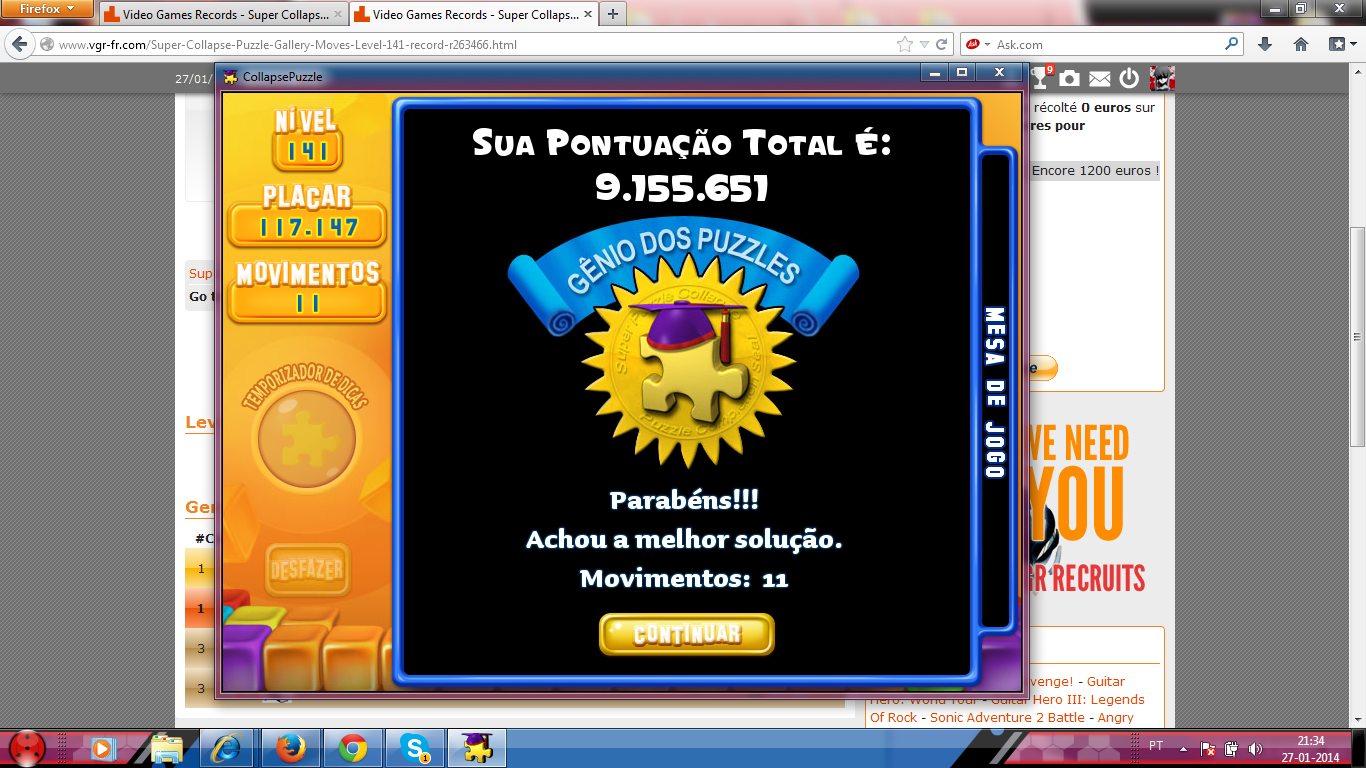
Task: Expand the URL history dropdown arrow
Action: [925, 45]
